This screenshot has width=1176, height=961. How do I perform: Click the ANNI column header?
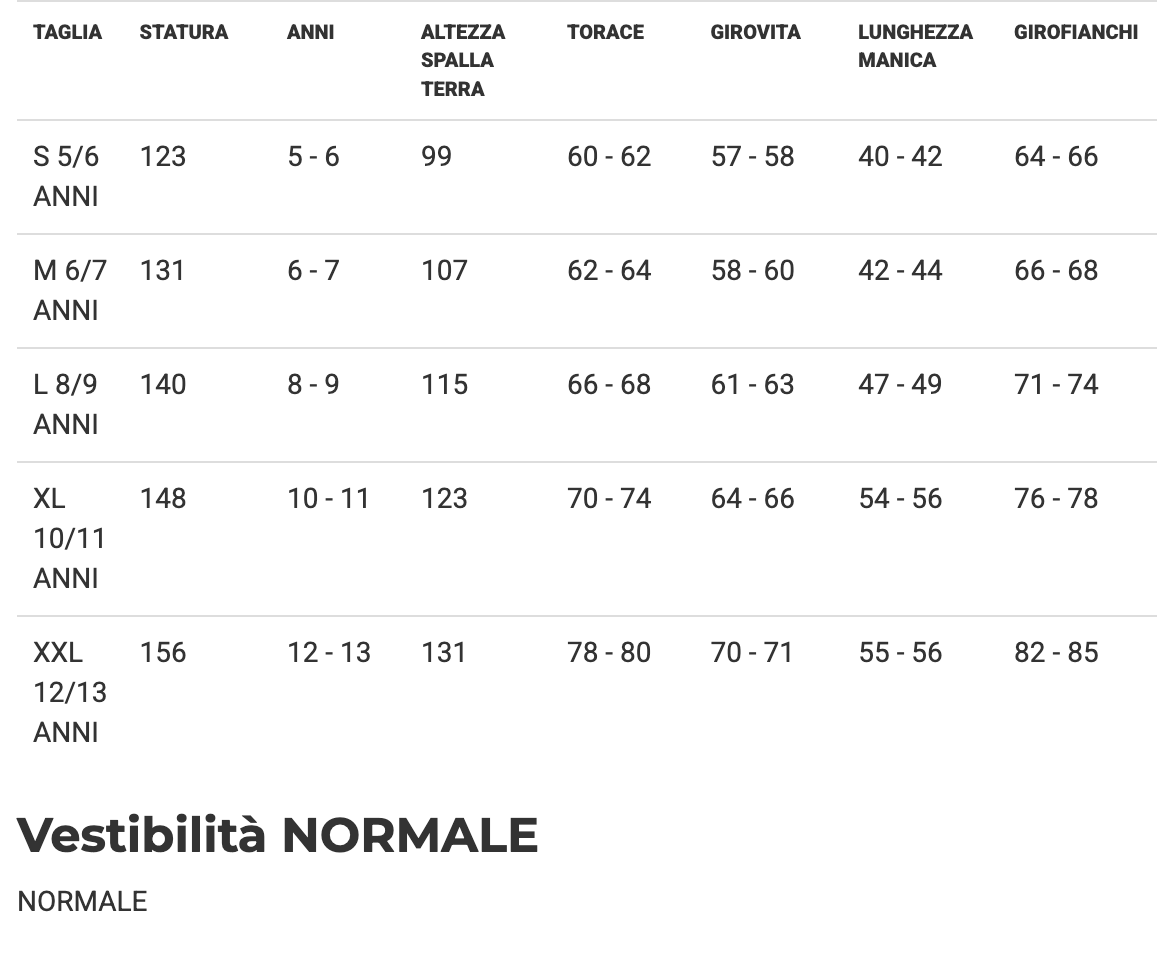pyautogui.click(x=310, y=32)
